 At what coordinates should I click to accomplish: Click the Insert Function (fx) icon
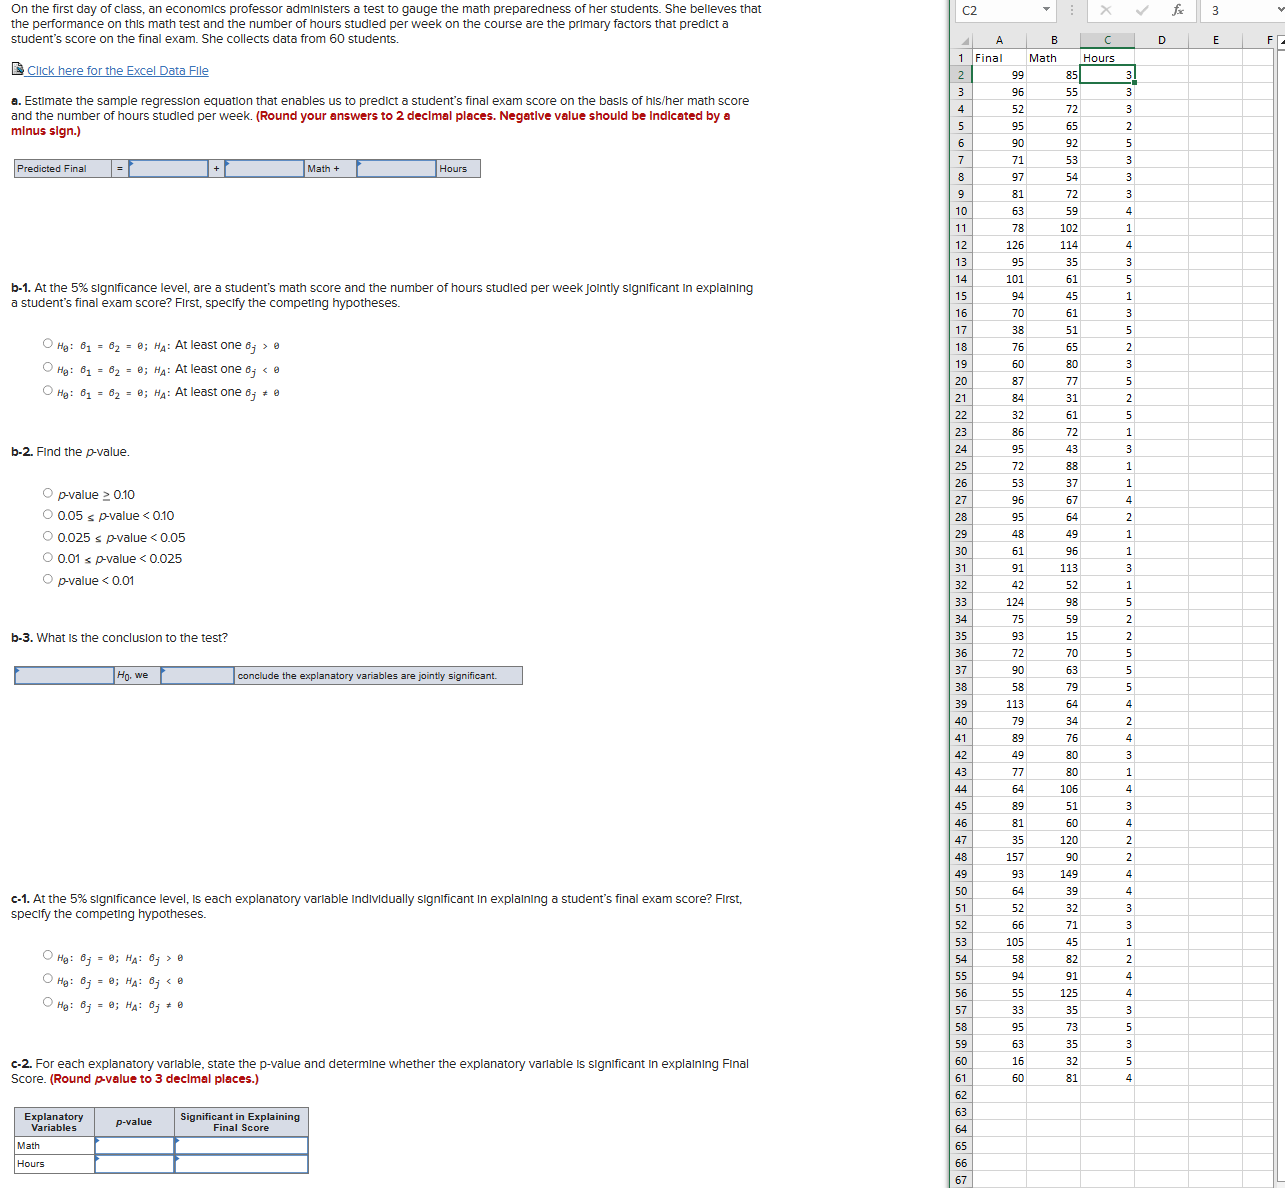click(x=1178, y=12)
